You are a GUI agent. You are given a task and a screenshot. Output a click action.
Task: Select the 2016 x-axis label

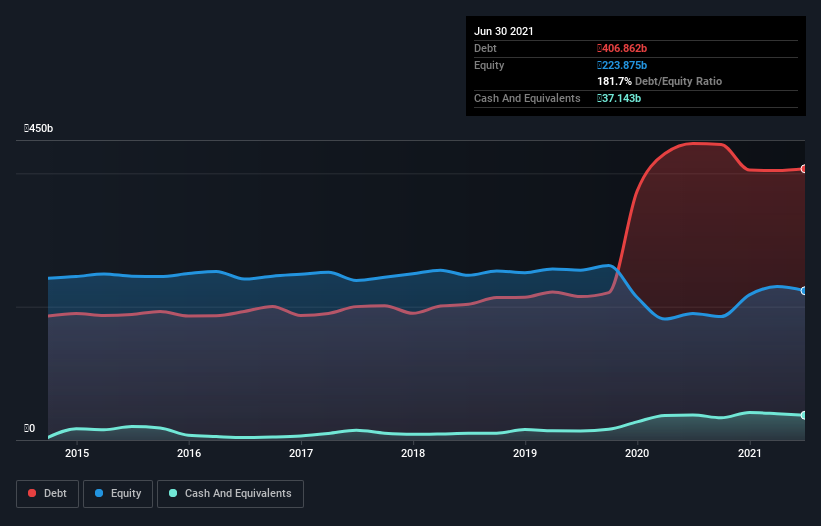click(189, 453)
